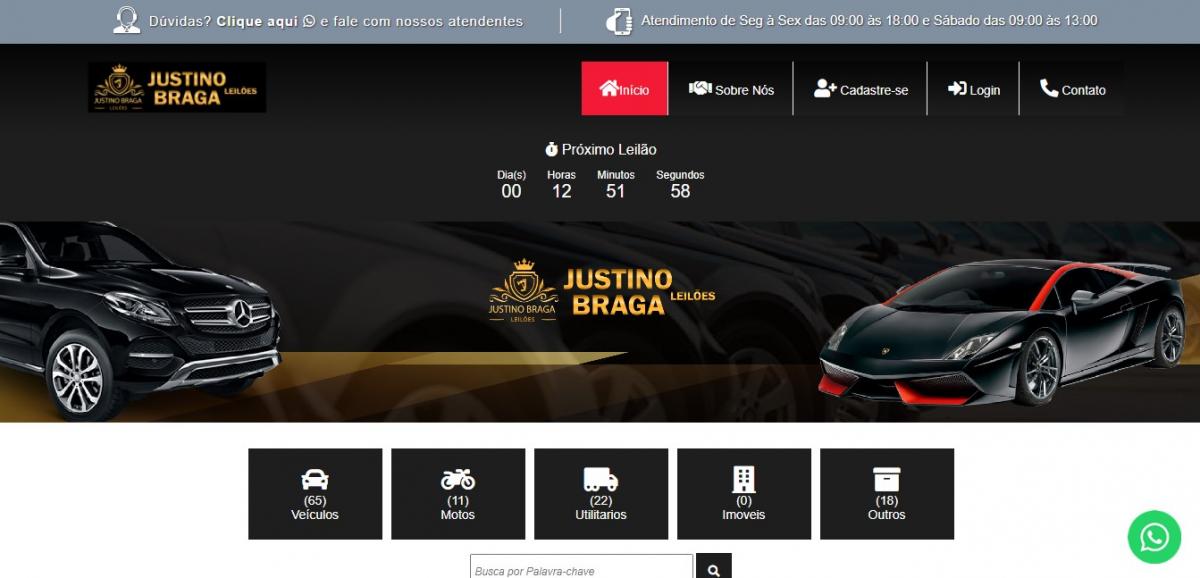Open the Login page
Image resolution: width=1200 pixels, height=578 pixels.
973,88
